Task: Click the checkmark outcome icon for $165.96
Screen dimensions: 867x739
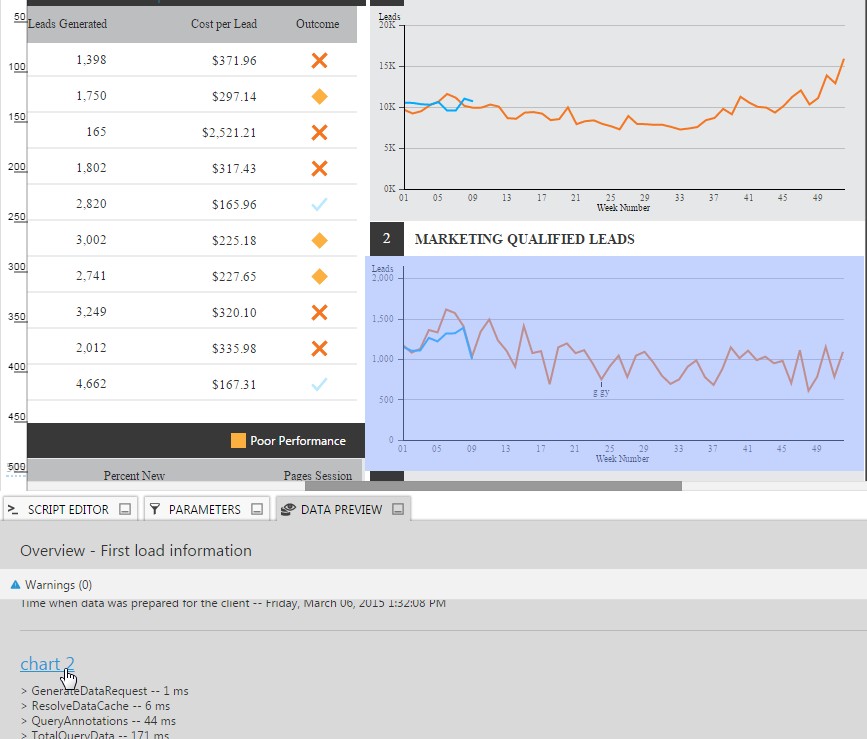Action: click(319, 205)
